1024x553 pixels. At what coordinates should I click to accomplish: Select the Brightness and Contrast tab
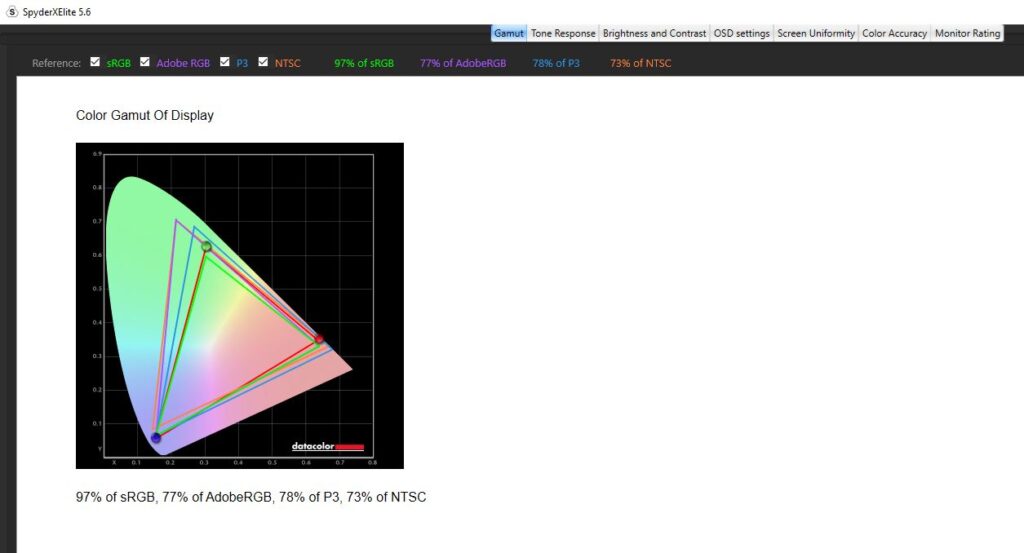point(654,33)
